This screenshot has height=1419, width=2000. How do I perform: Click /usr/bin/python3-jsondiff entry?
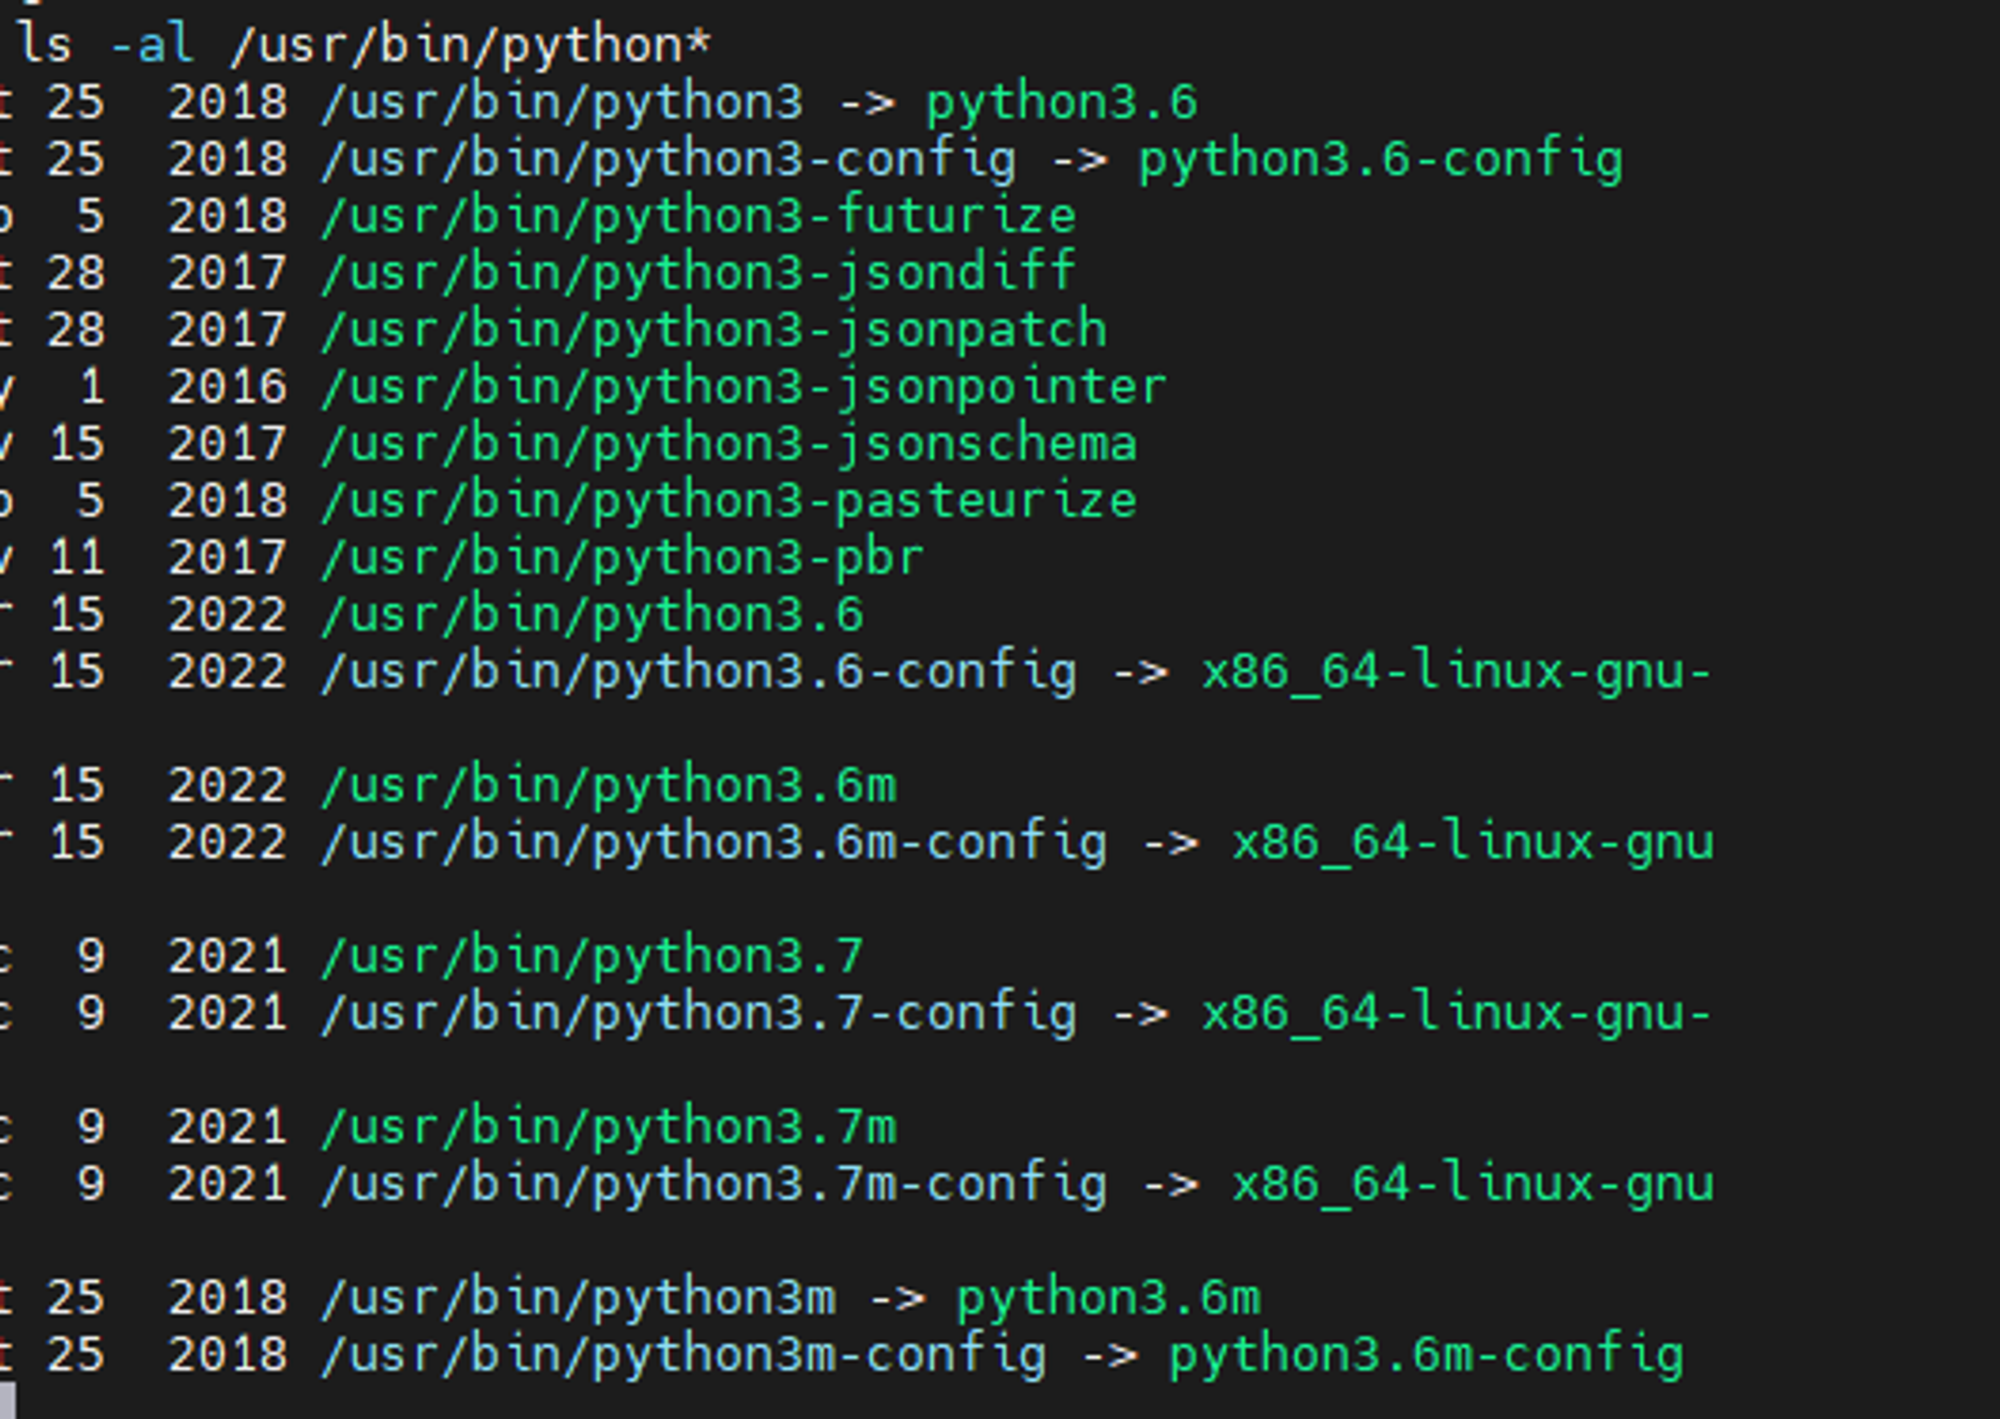point(698,273)
